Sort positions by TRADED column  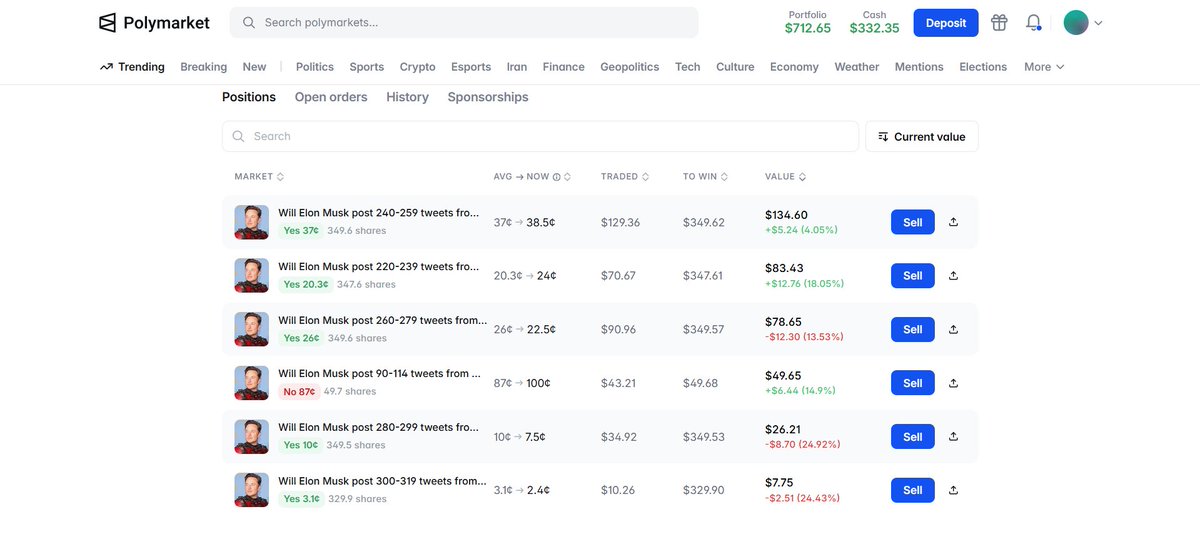click(624, 177)
